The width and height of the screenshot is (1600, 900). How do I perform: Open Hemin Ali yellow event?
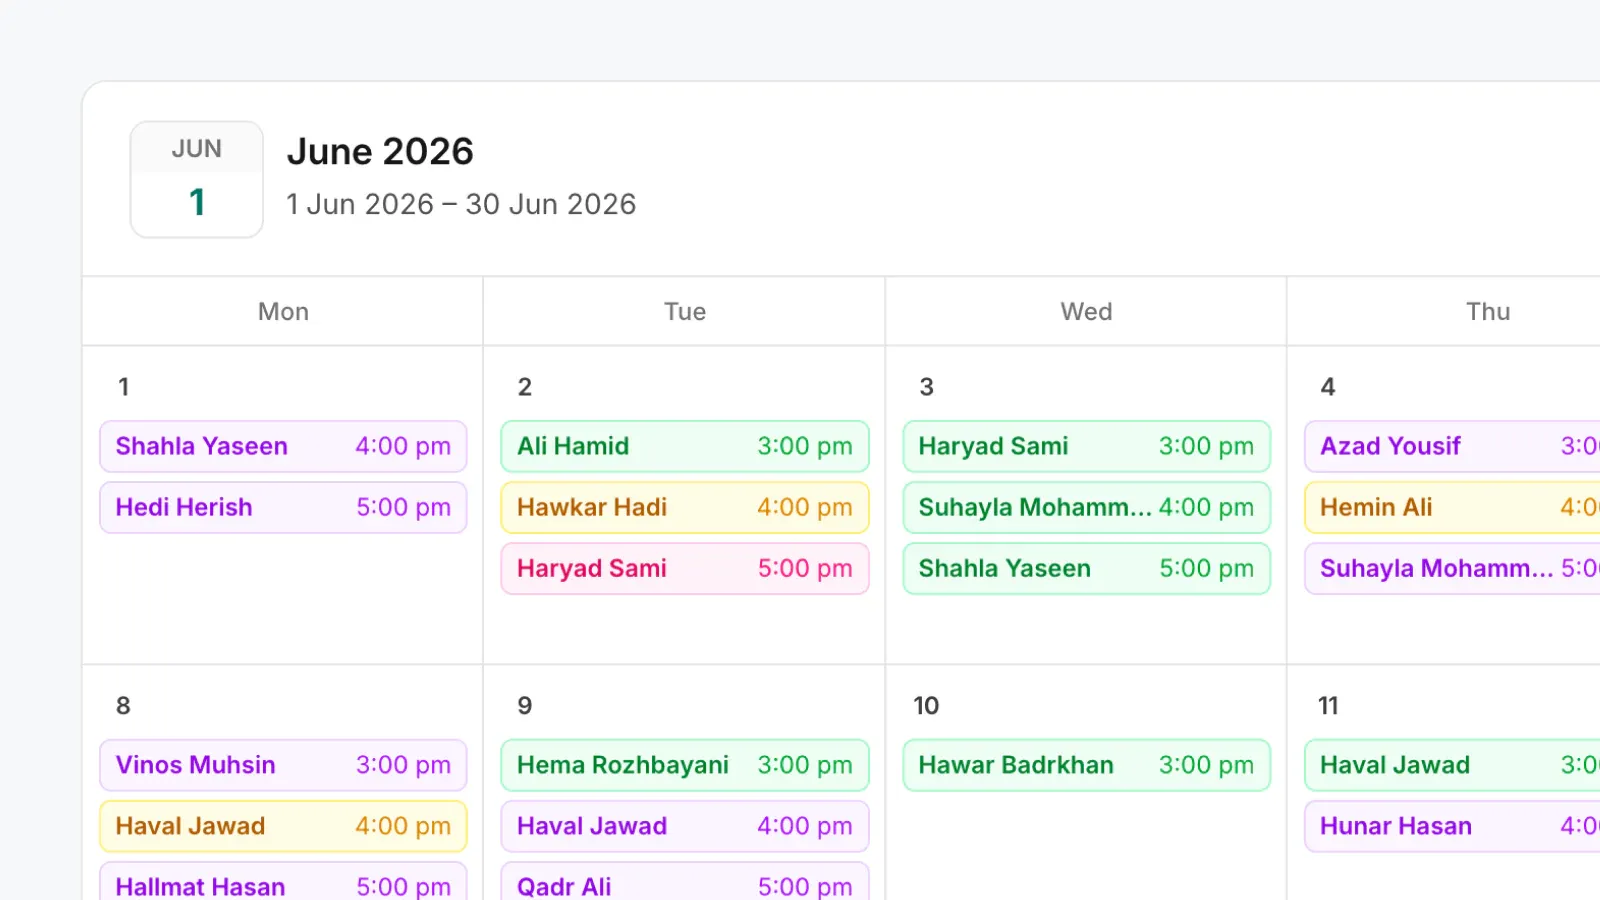[x=1452, y=507]
